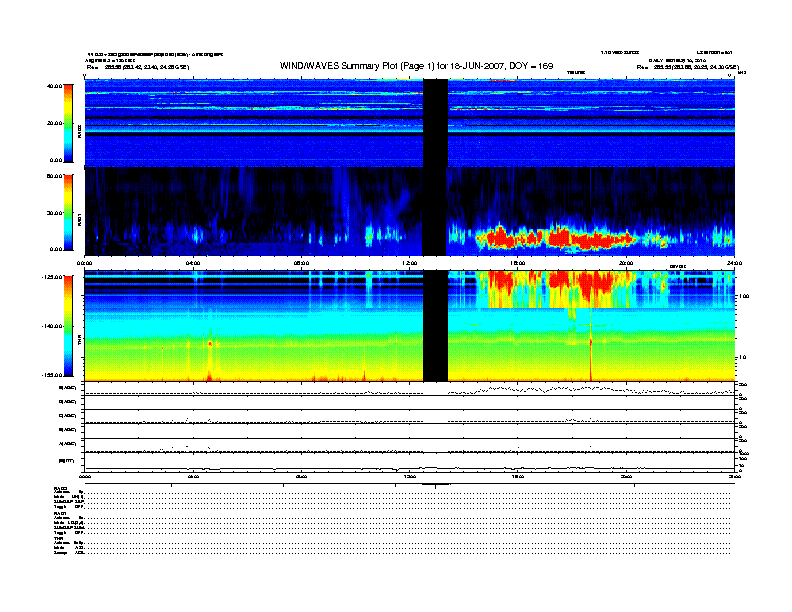
Task: Click the 40.00 label on RAD2 color scale
Action: [x=54, y=86]
